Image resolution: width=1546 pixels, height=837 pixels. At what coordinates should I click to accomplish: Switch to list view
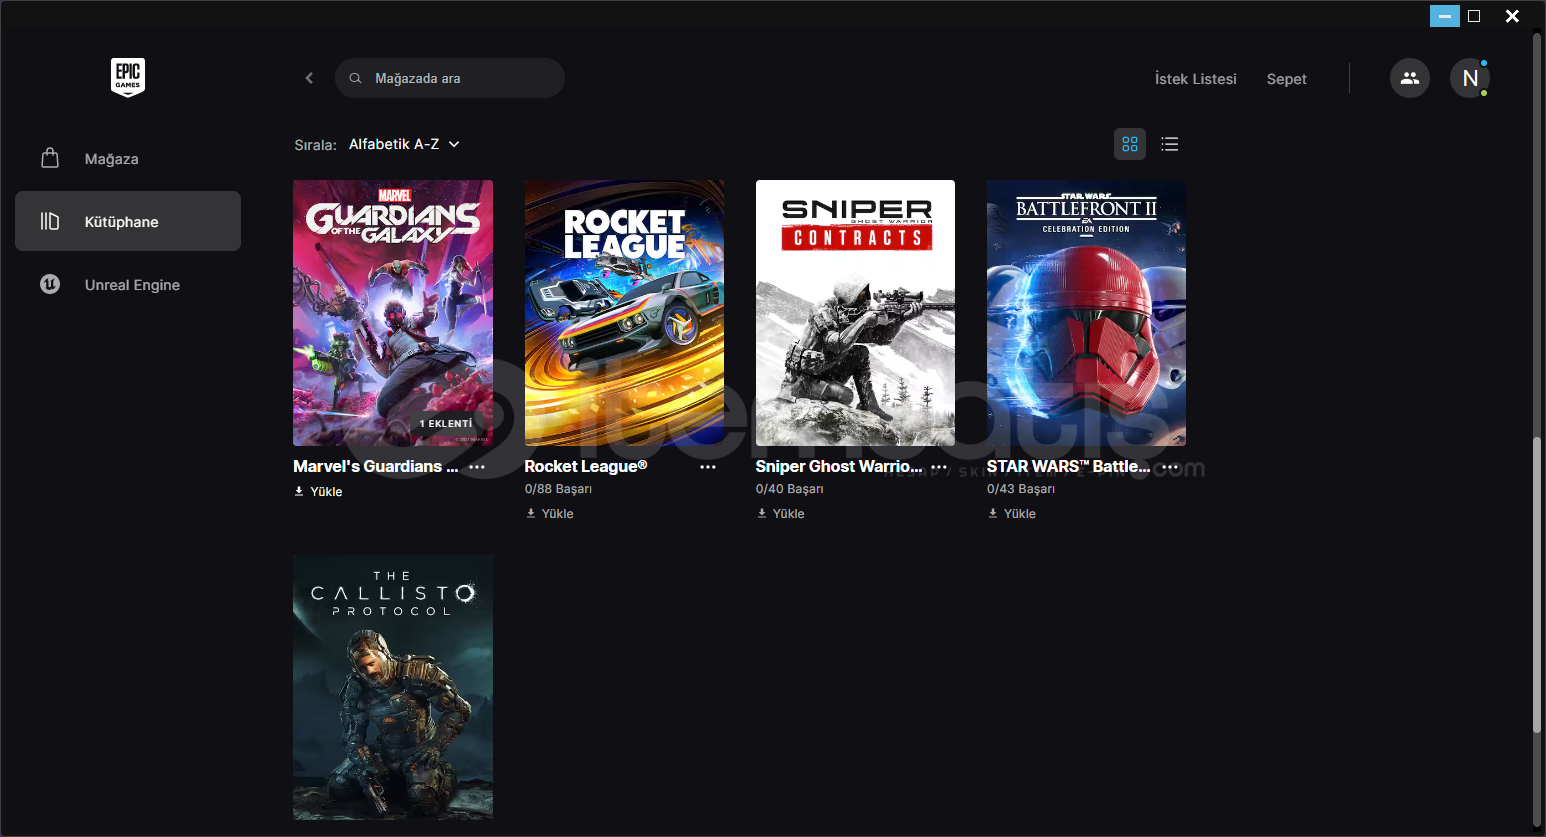(1170, 144)
